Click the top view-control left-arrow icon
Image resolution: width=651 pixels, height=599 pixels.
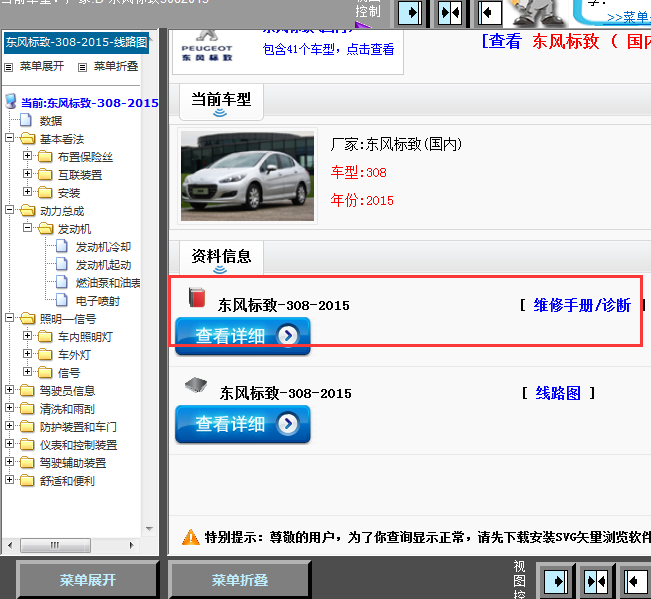(490, 13)
